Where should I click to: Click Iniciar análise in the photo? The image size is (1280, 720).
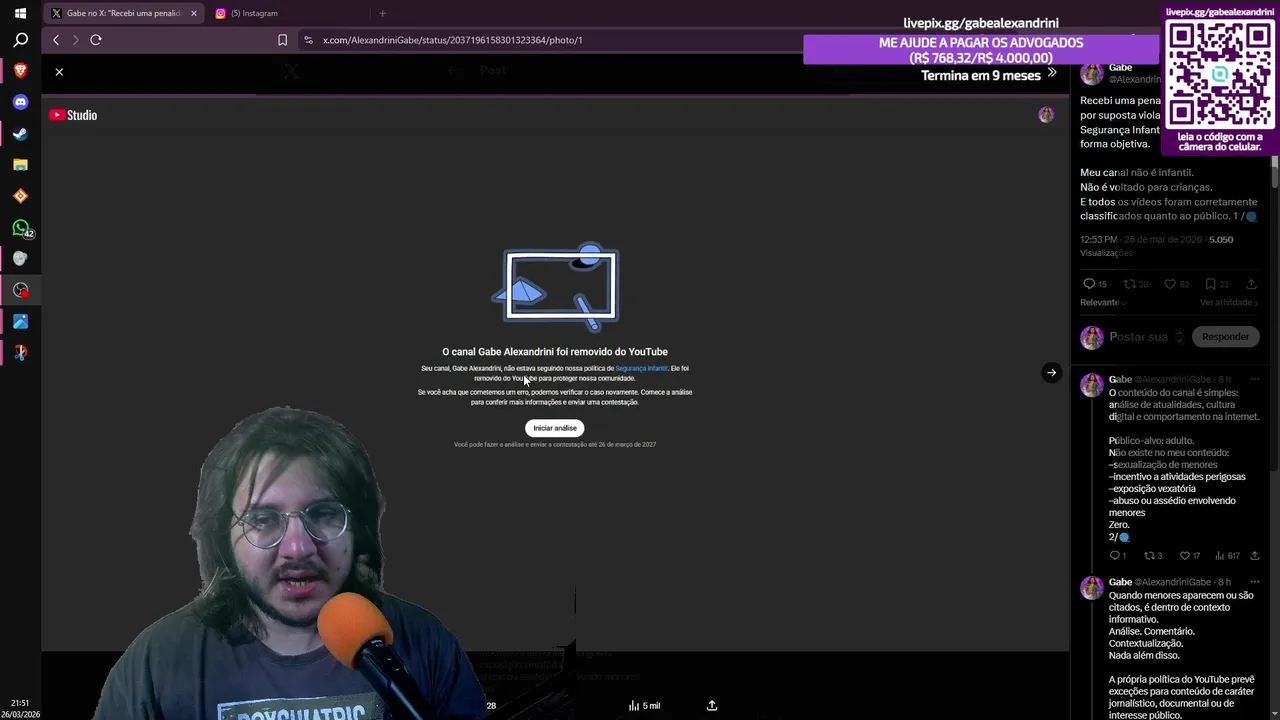pos(555,428)
